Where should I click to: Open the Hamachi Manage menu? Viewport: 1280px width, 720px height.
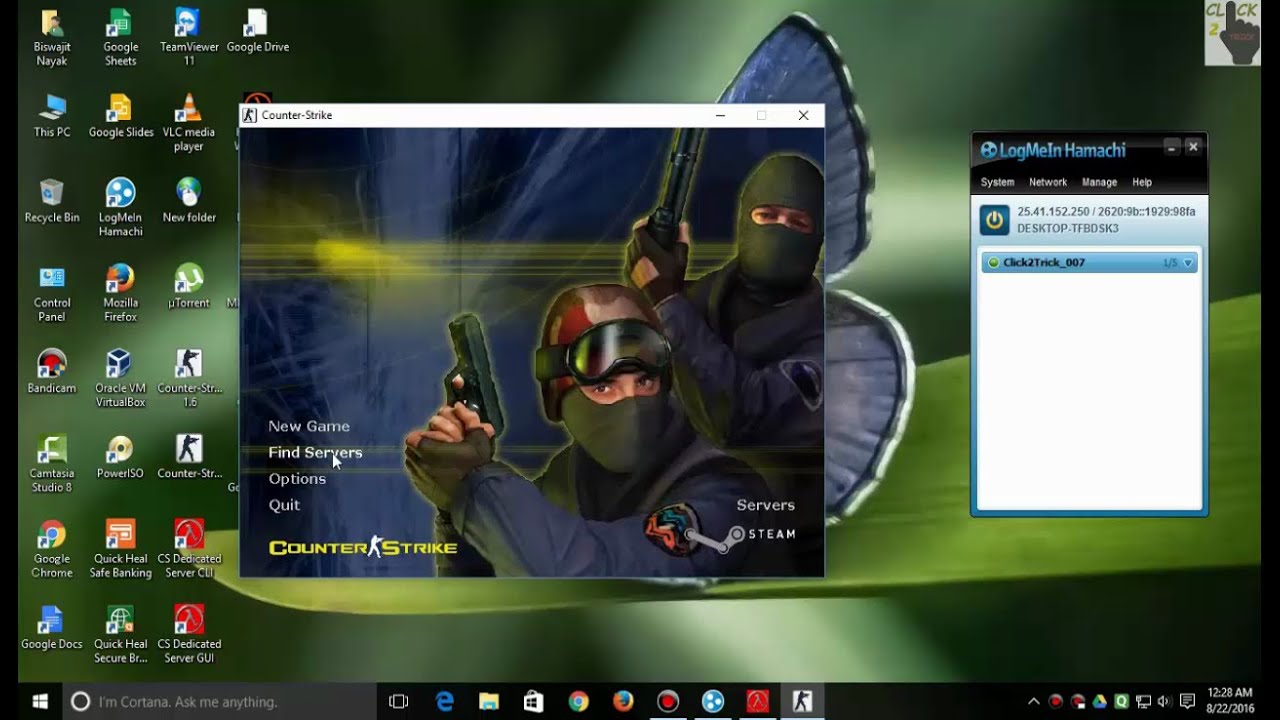click(1099, 182)
